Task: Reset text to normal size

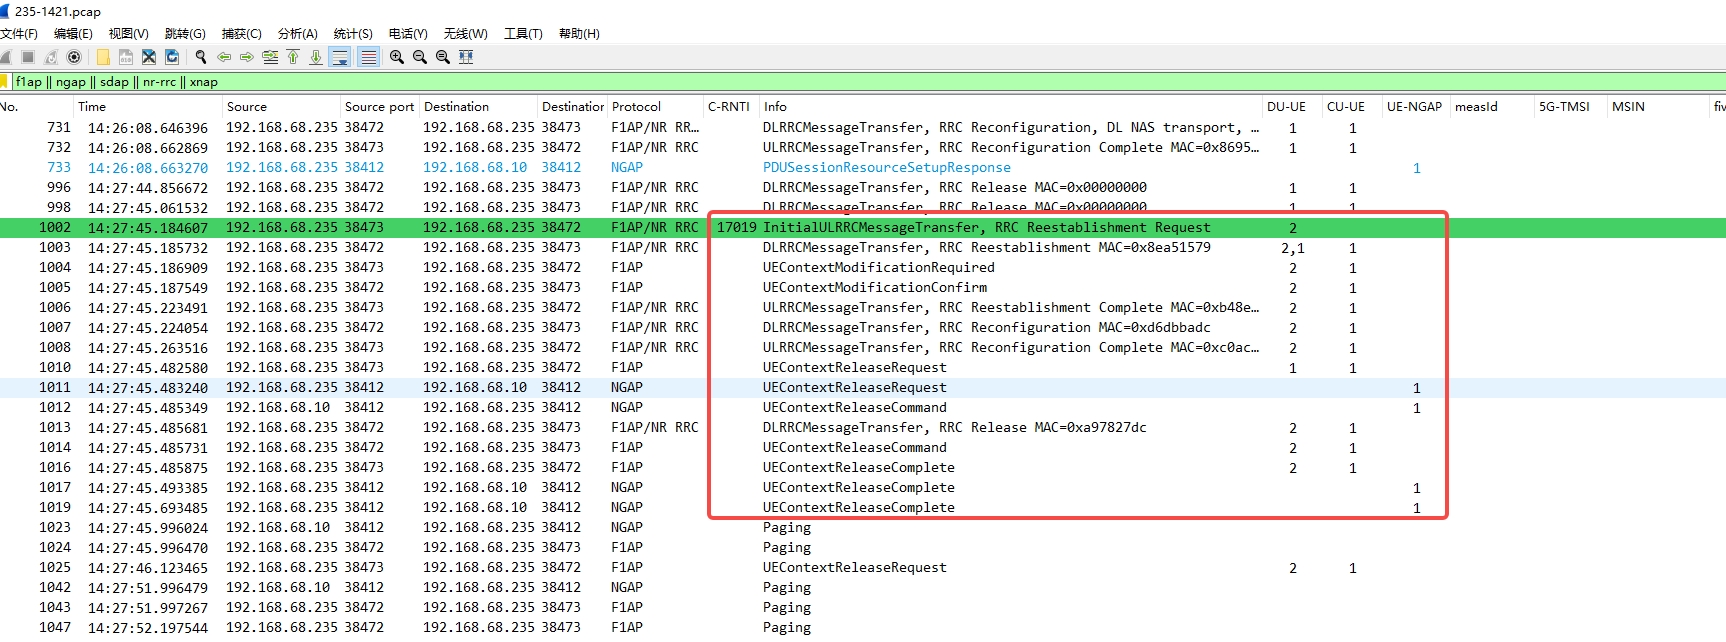Action: pyautogui.click(x=443, y=57)
